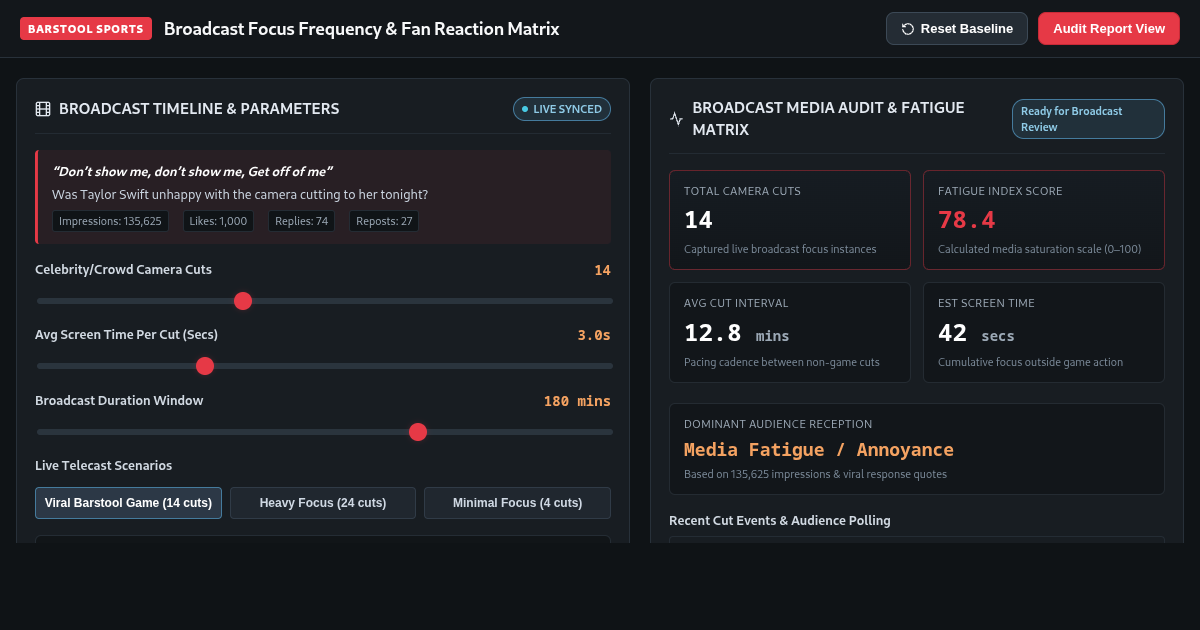Click the Celebrity/Crowd Camera Cuts value 14
The image size is (1200, 630).
click(x=602, y=270)
